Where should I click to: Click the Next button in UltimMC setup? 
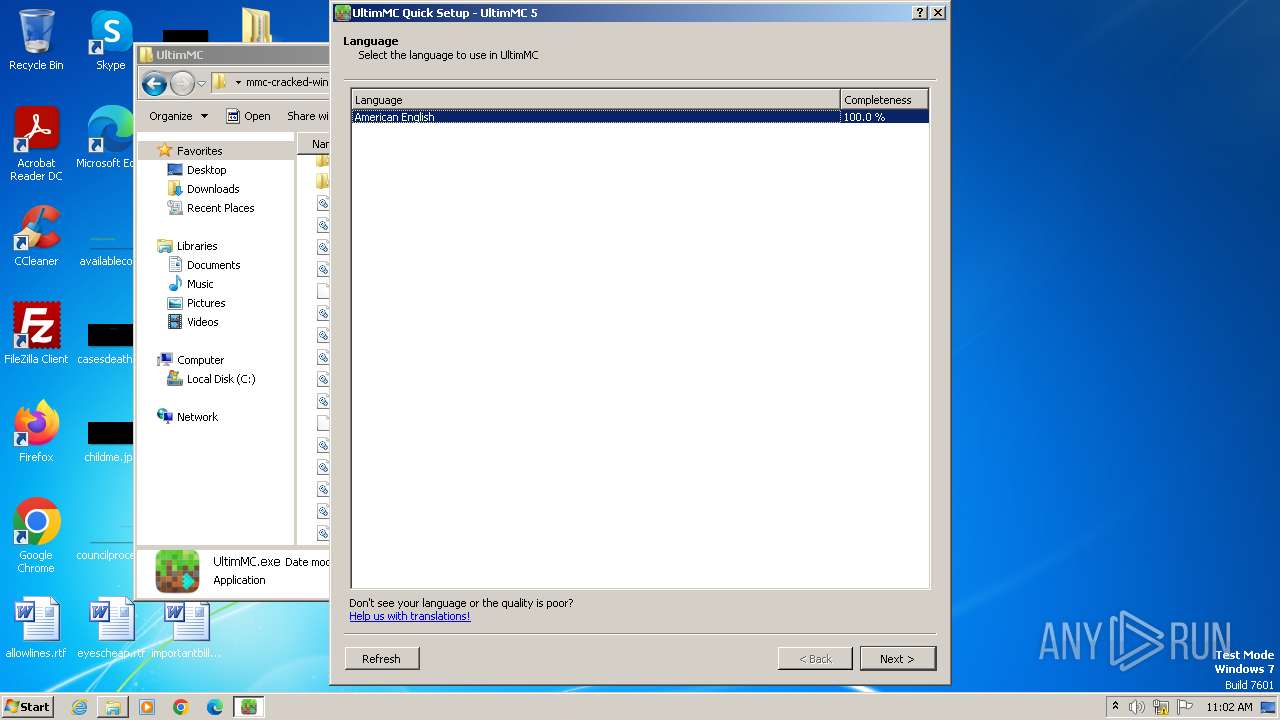coord(897,659)
